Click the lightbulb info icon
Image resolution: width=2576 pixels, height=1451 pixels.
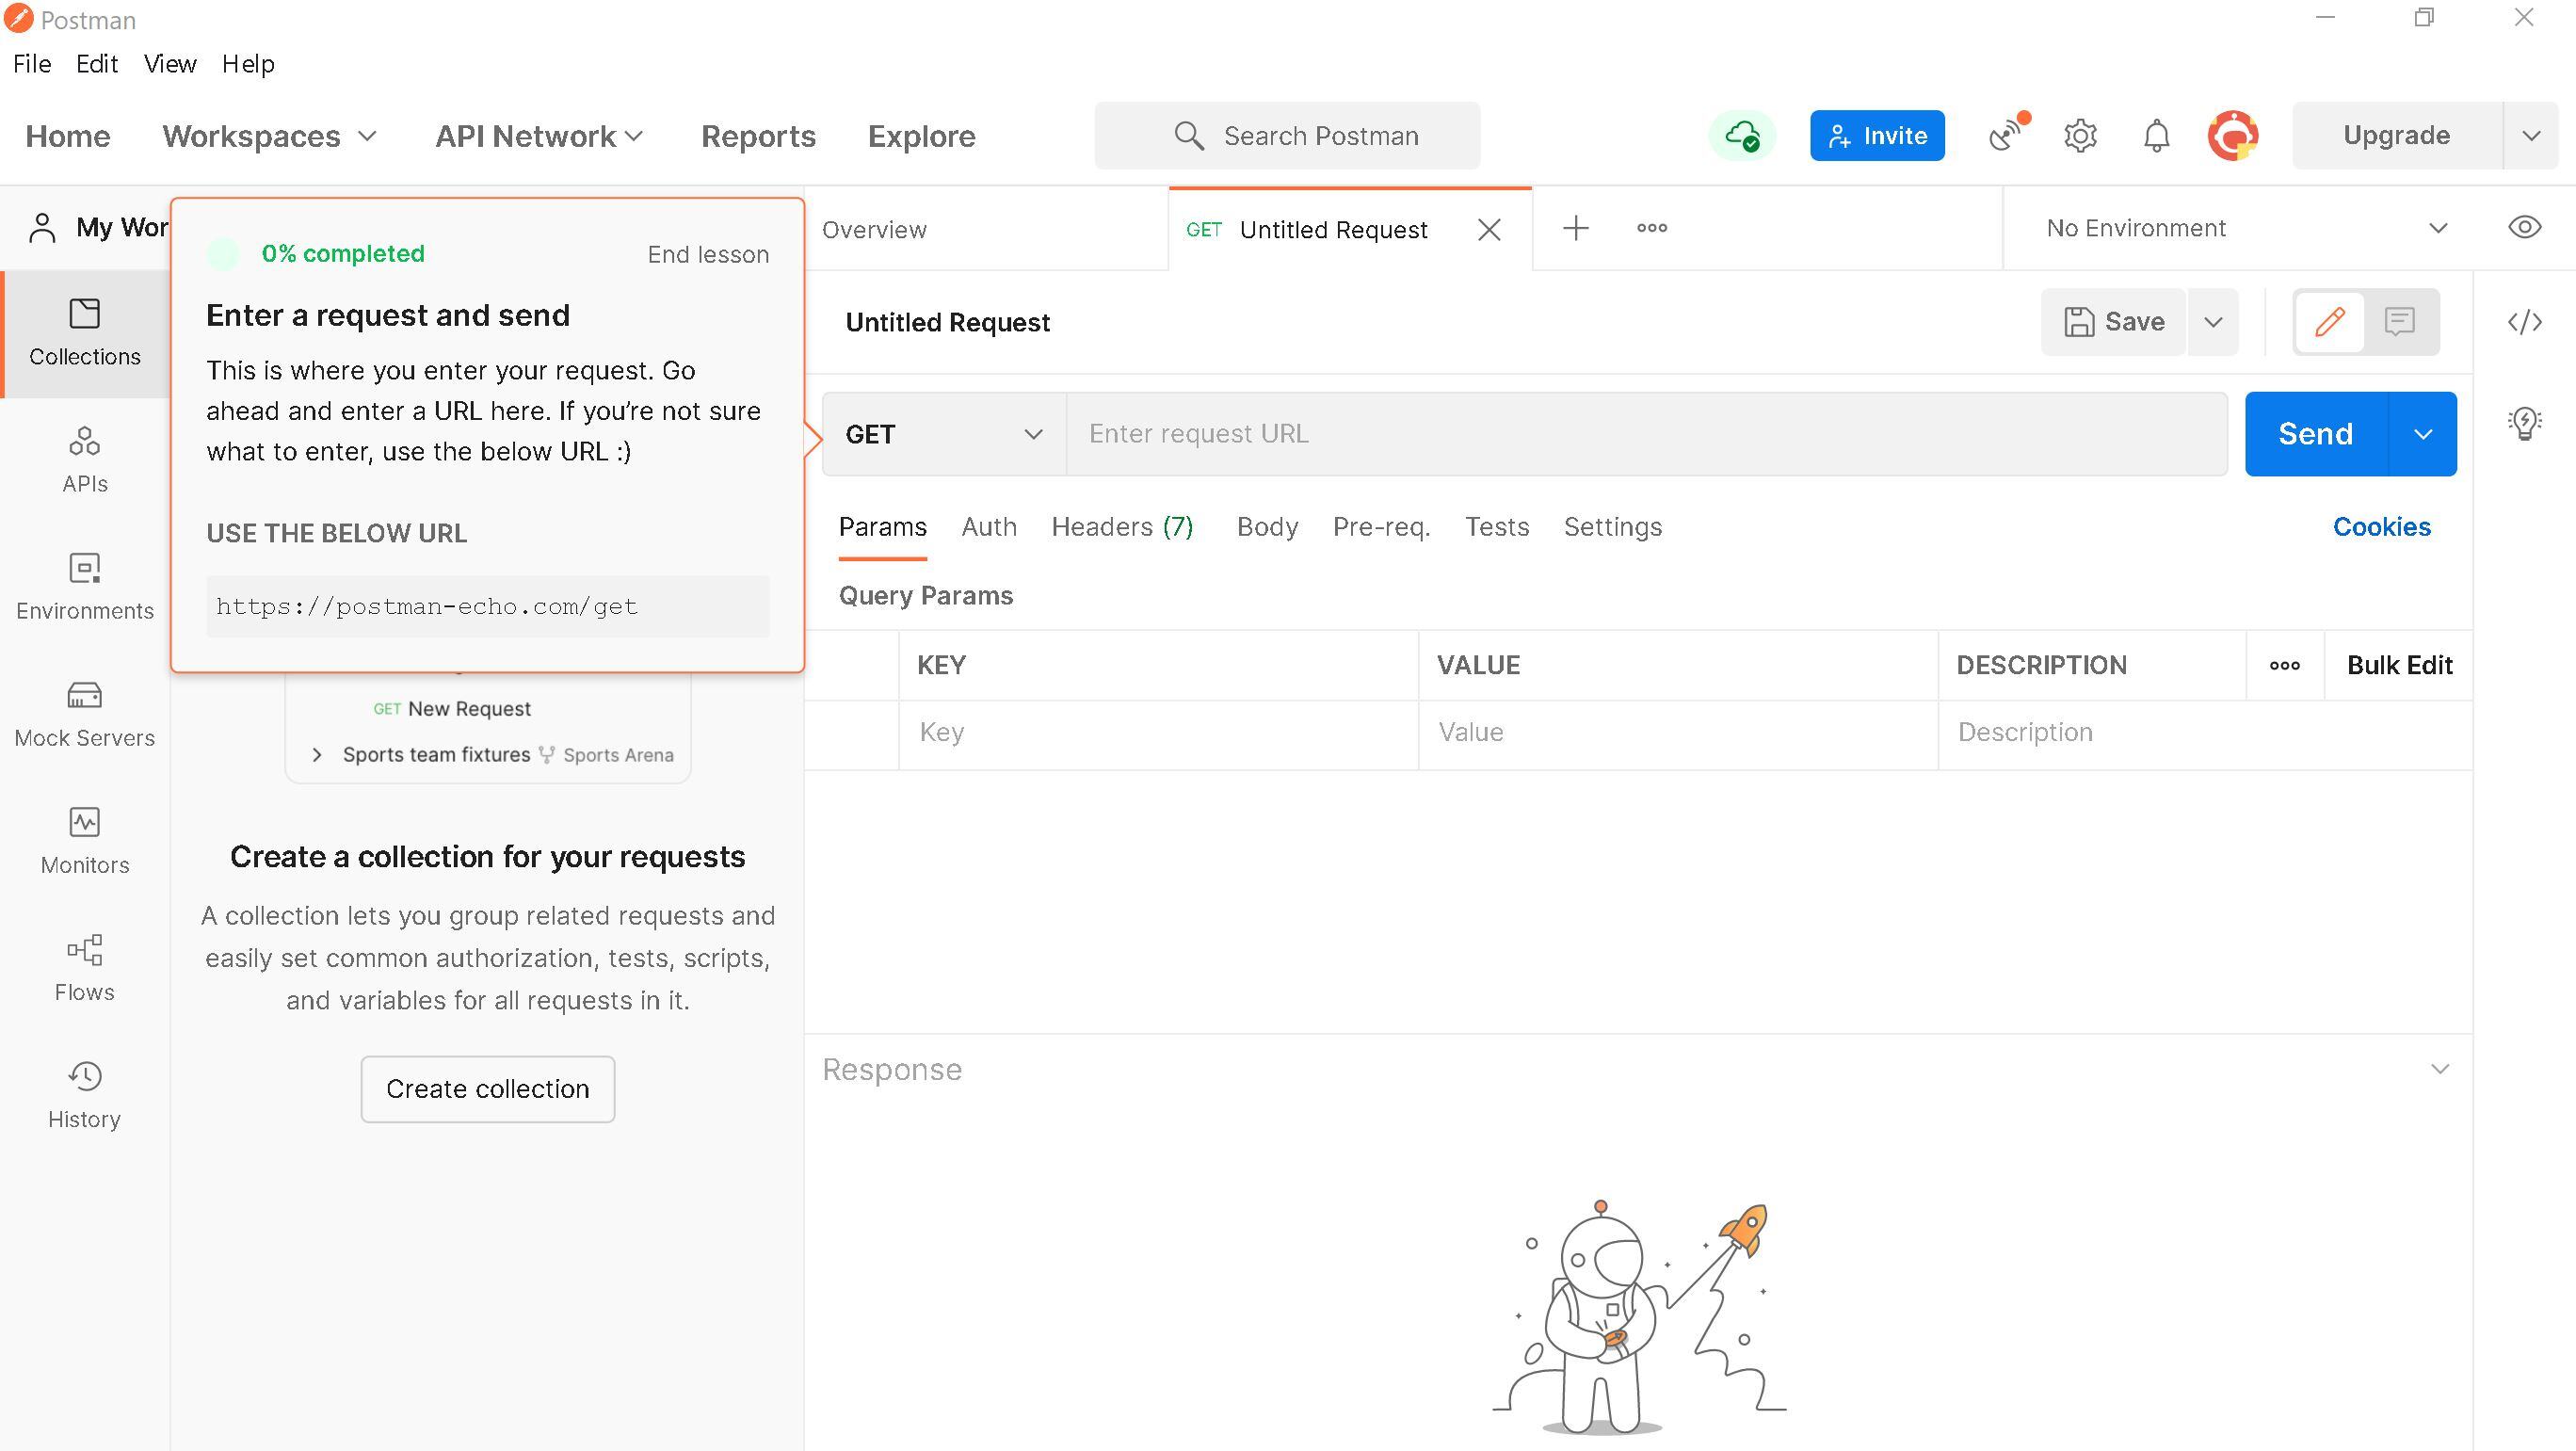[2524, 422]
